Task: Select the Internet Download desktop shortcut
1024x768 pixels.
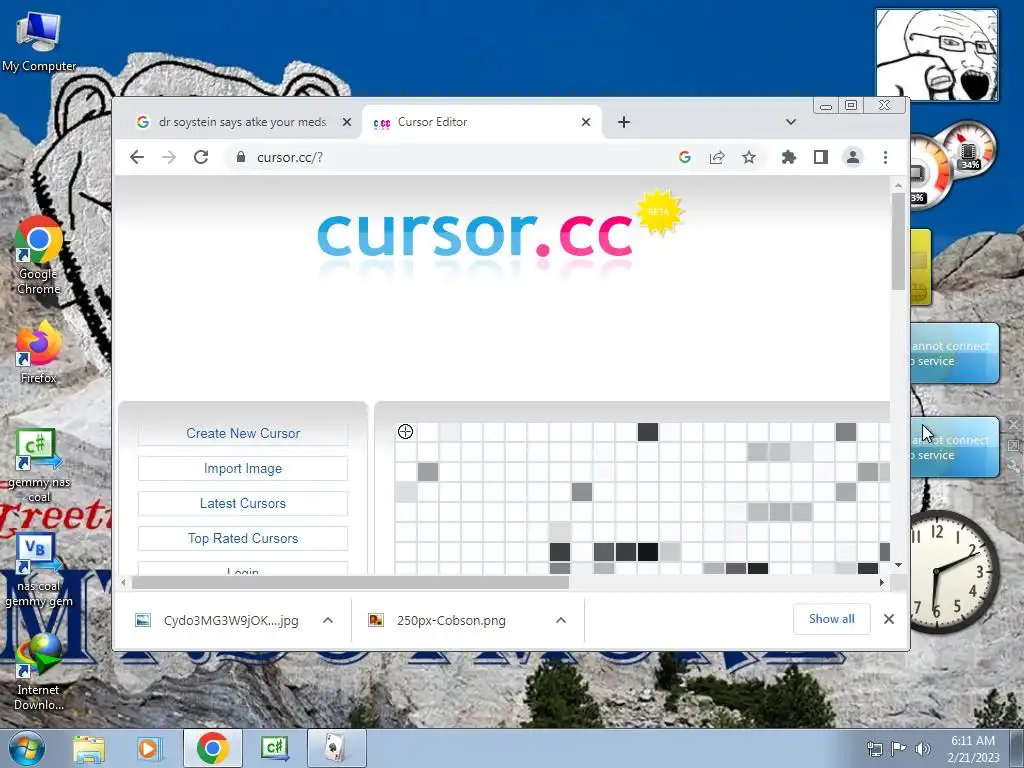Action: coord(39,673)
